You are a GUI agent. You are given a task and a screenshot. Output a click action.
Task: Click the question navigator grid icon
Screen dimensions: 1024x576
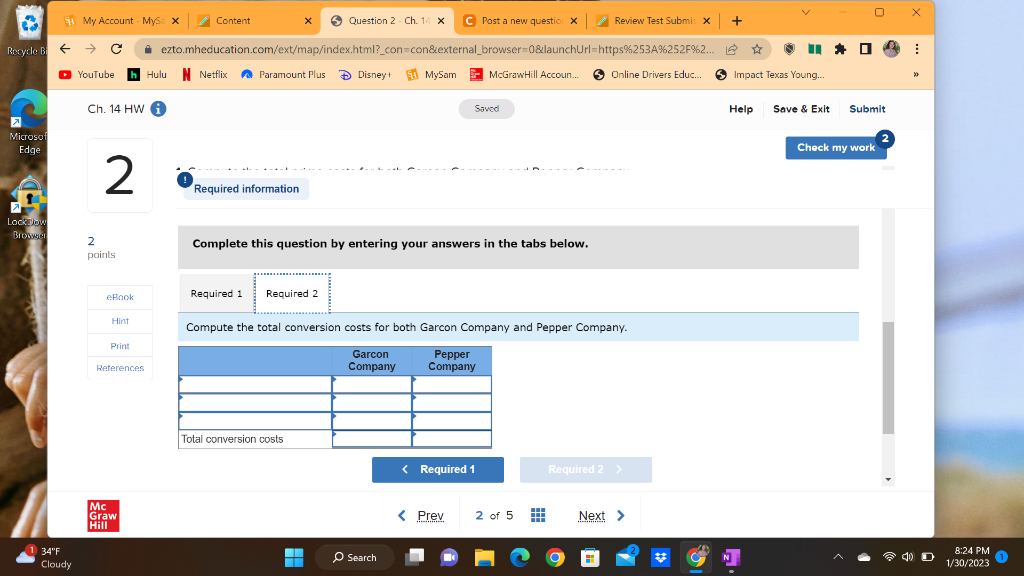[537, 515]
